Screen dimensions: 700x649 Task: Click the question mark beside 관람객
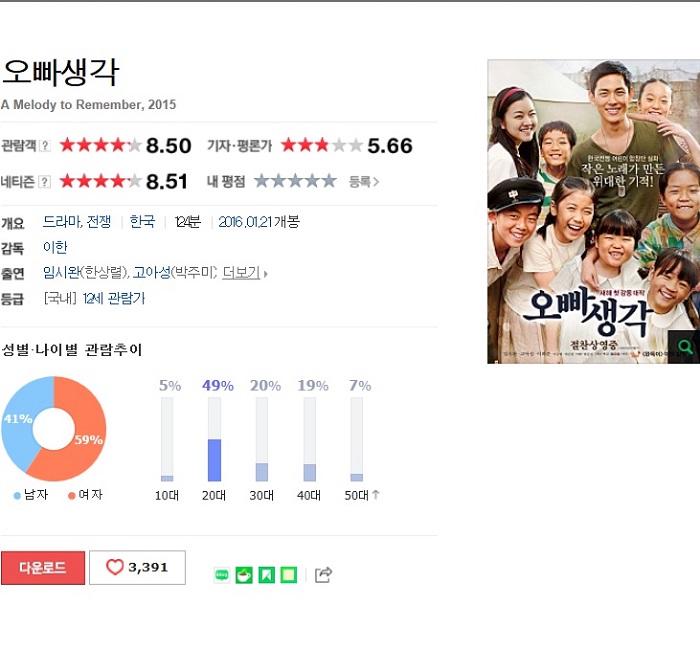pos(44,146)
